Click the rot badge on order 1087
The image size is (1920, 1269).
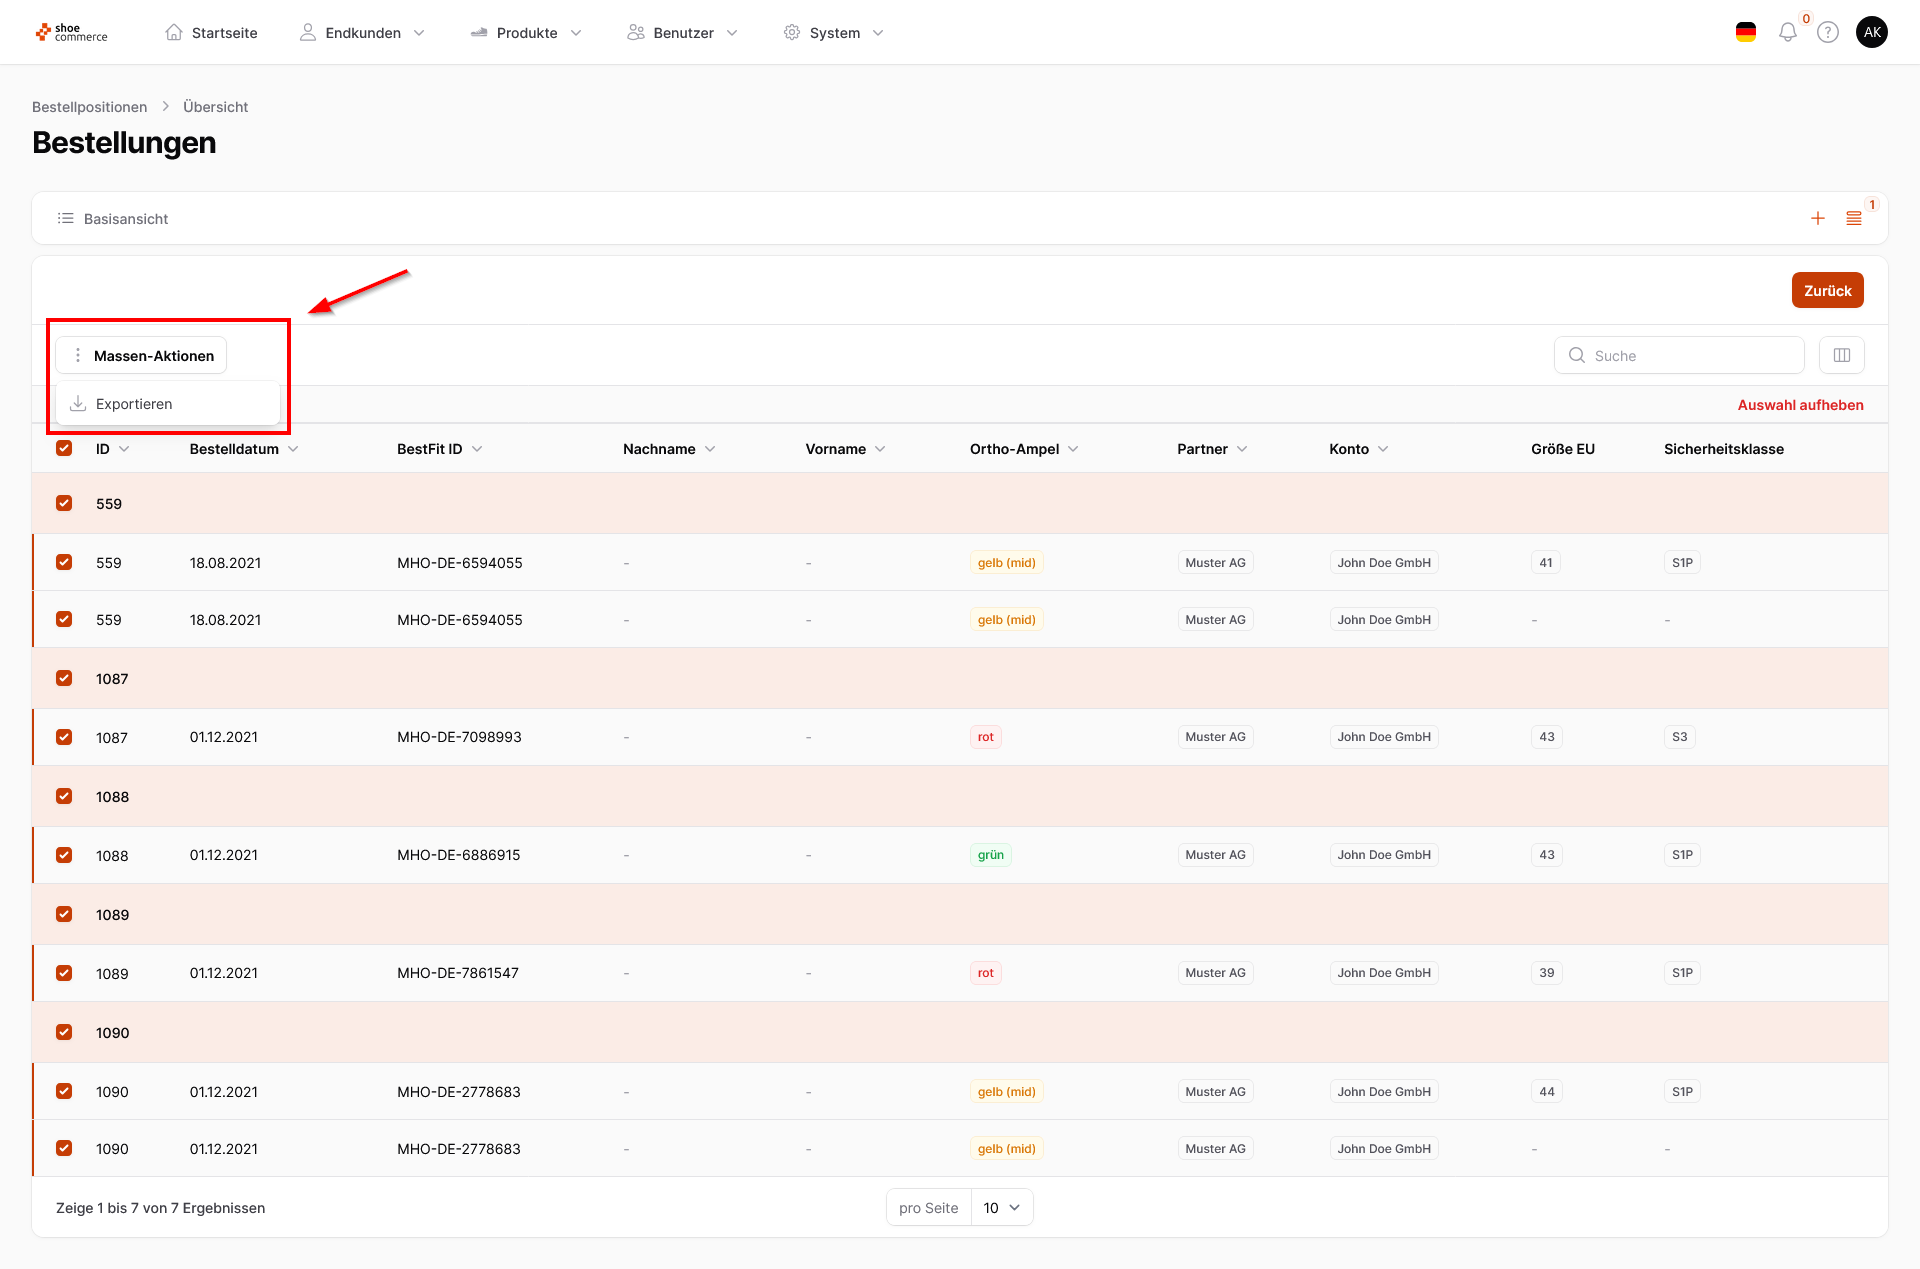click(985, 737)
